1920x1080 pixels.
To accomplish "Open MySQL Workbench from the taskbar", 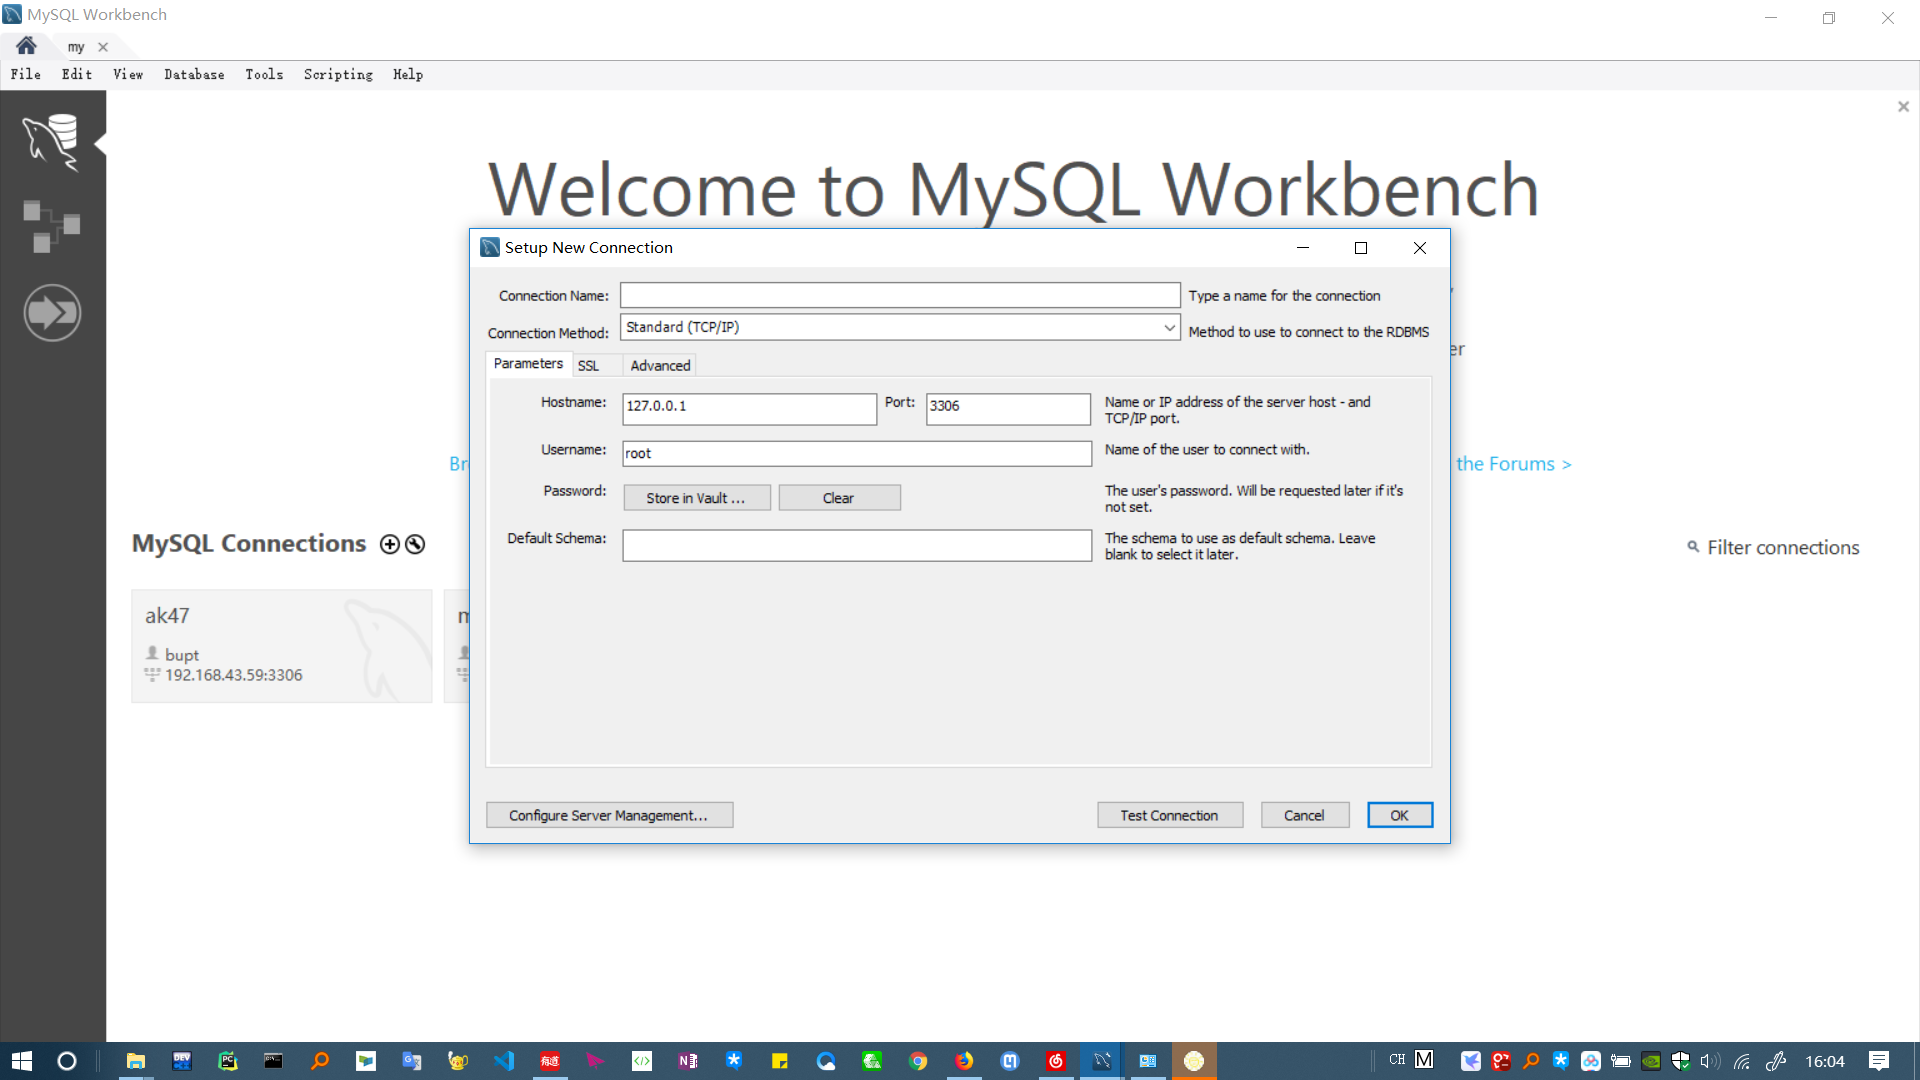I will [x=1102, y=1061].
